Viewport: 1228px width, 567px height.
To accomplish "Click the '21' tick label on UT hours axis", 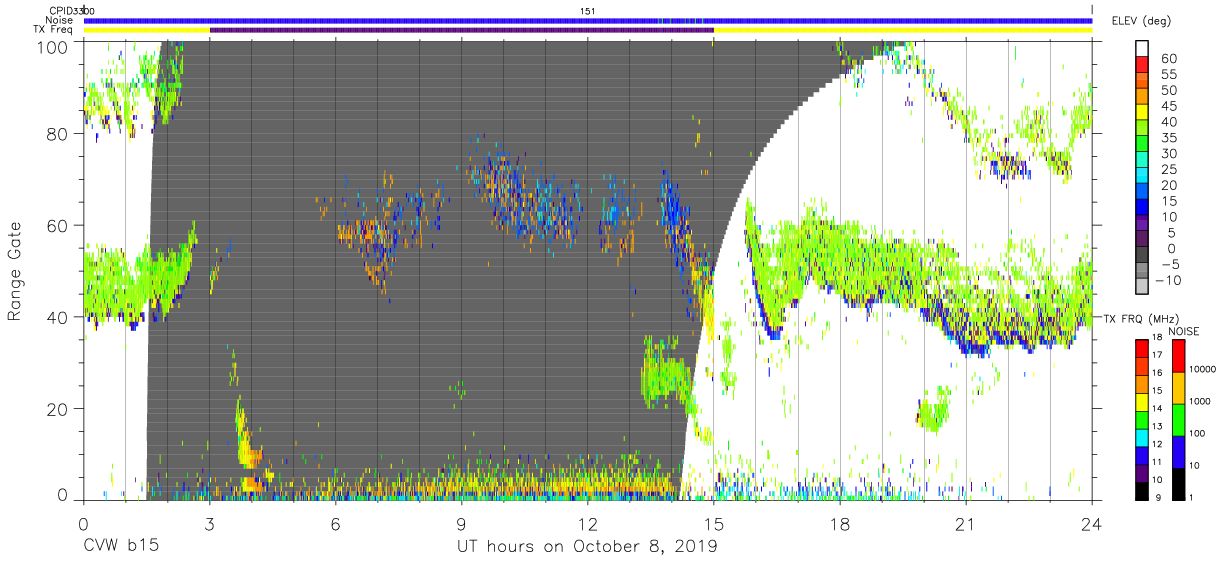I will pos(966,524).
